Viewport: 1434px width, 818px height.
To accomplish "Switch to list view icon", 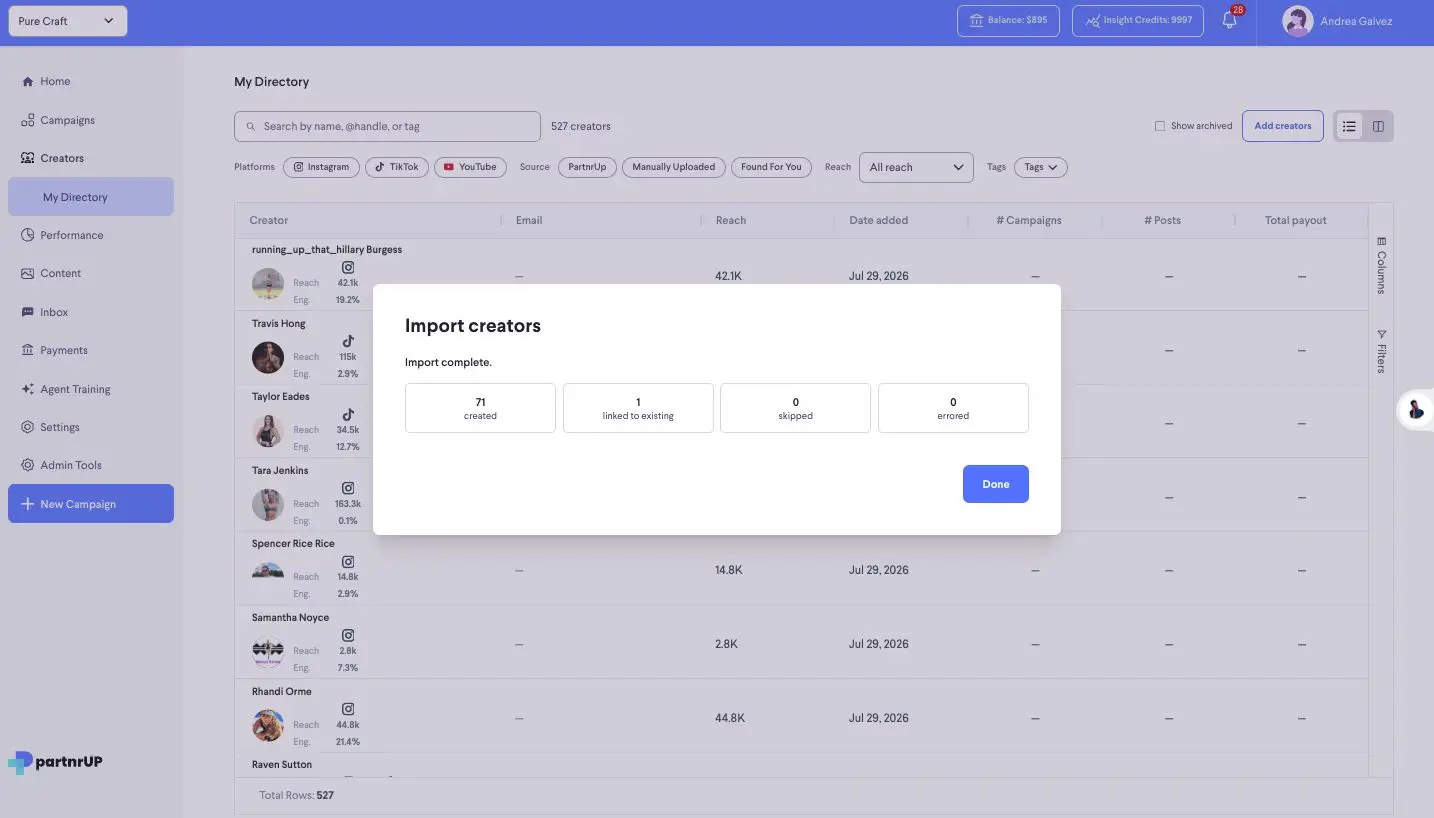I will [x=1350, y=126].
